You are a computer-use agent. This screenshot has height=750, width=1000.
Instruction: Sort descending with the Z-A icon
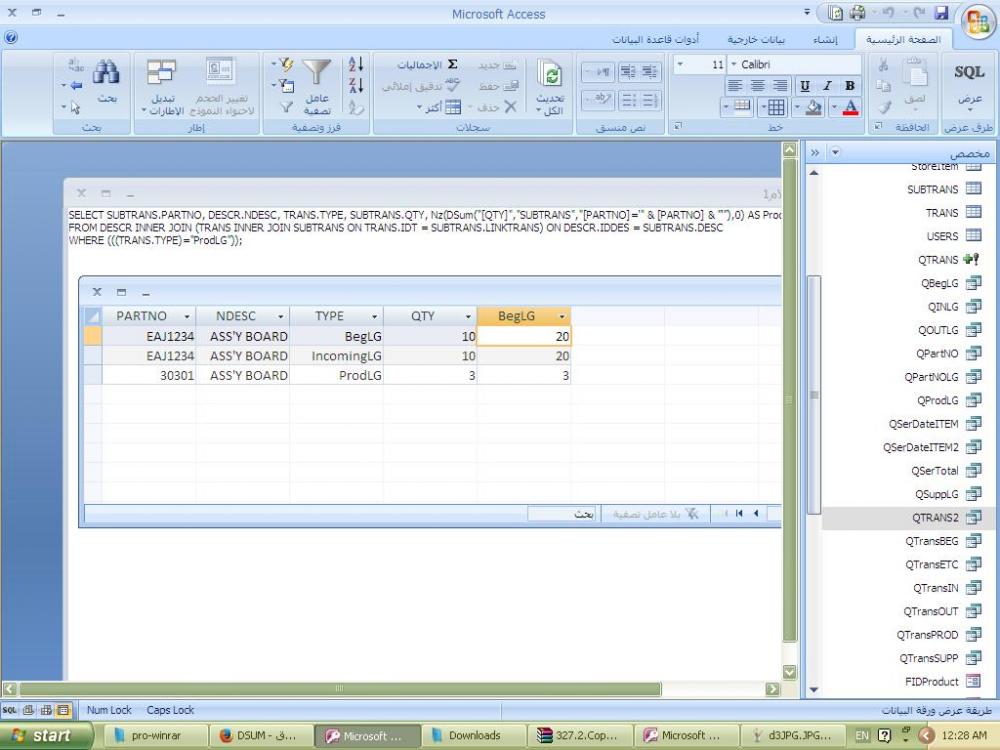pyautogui.click(x=356, y=85)
